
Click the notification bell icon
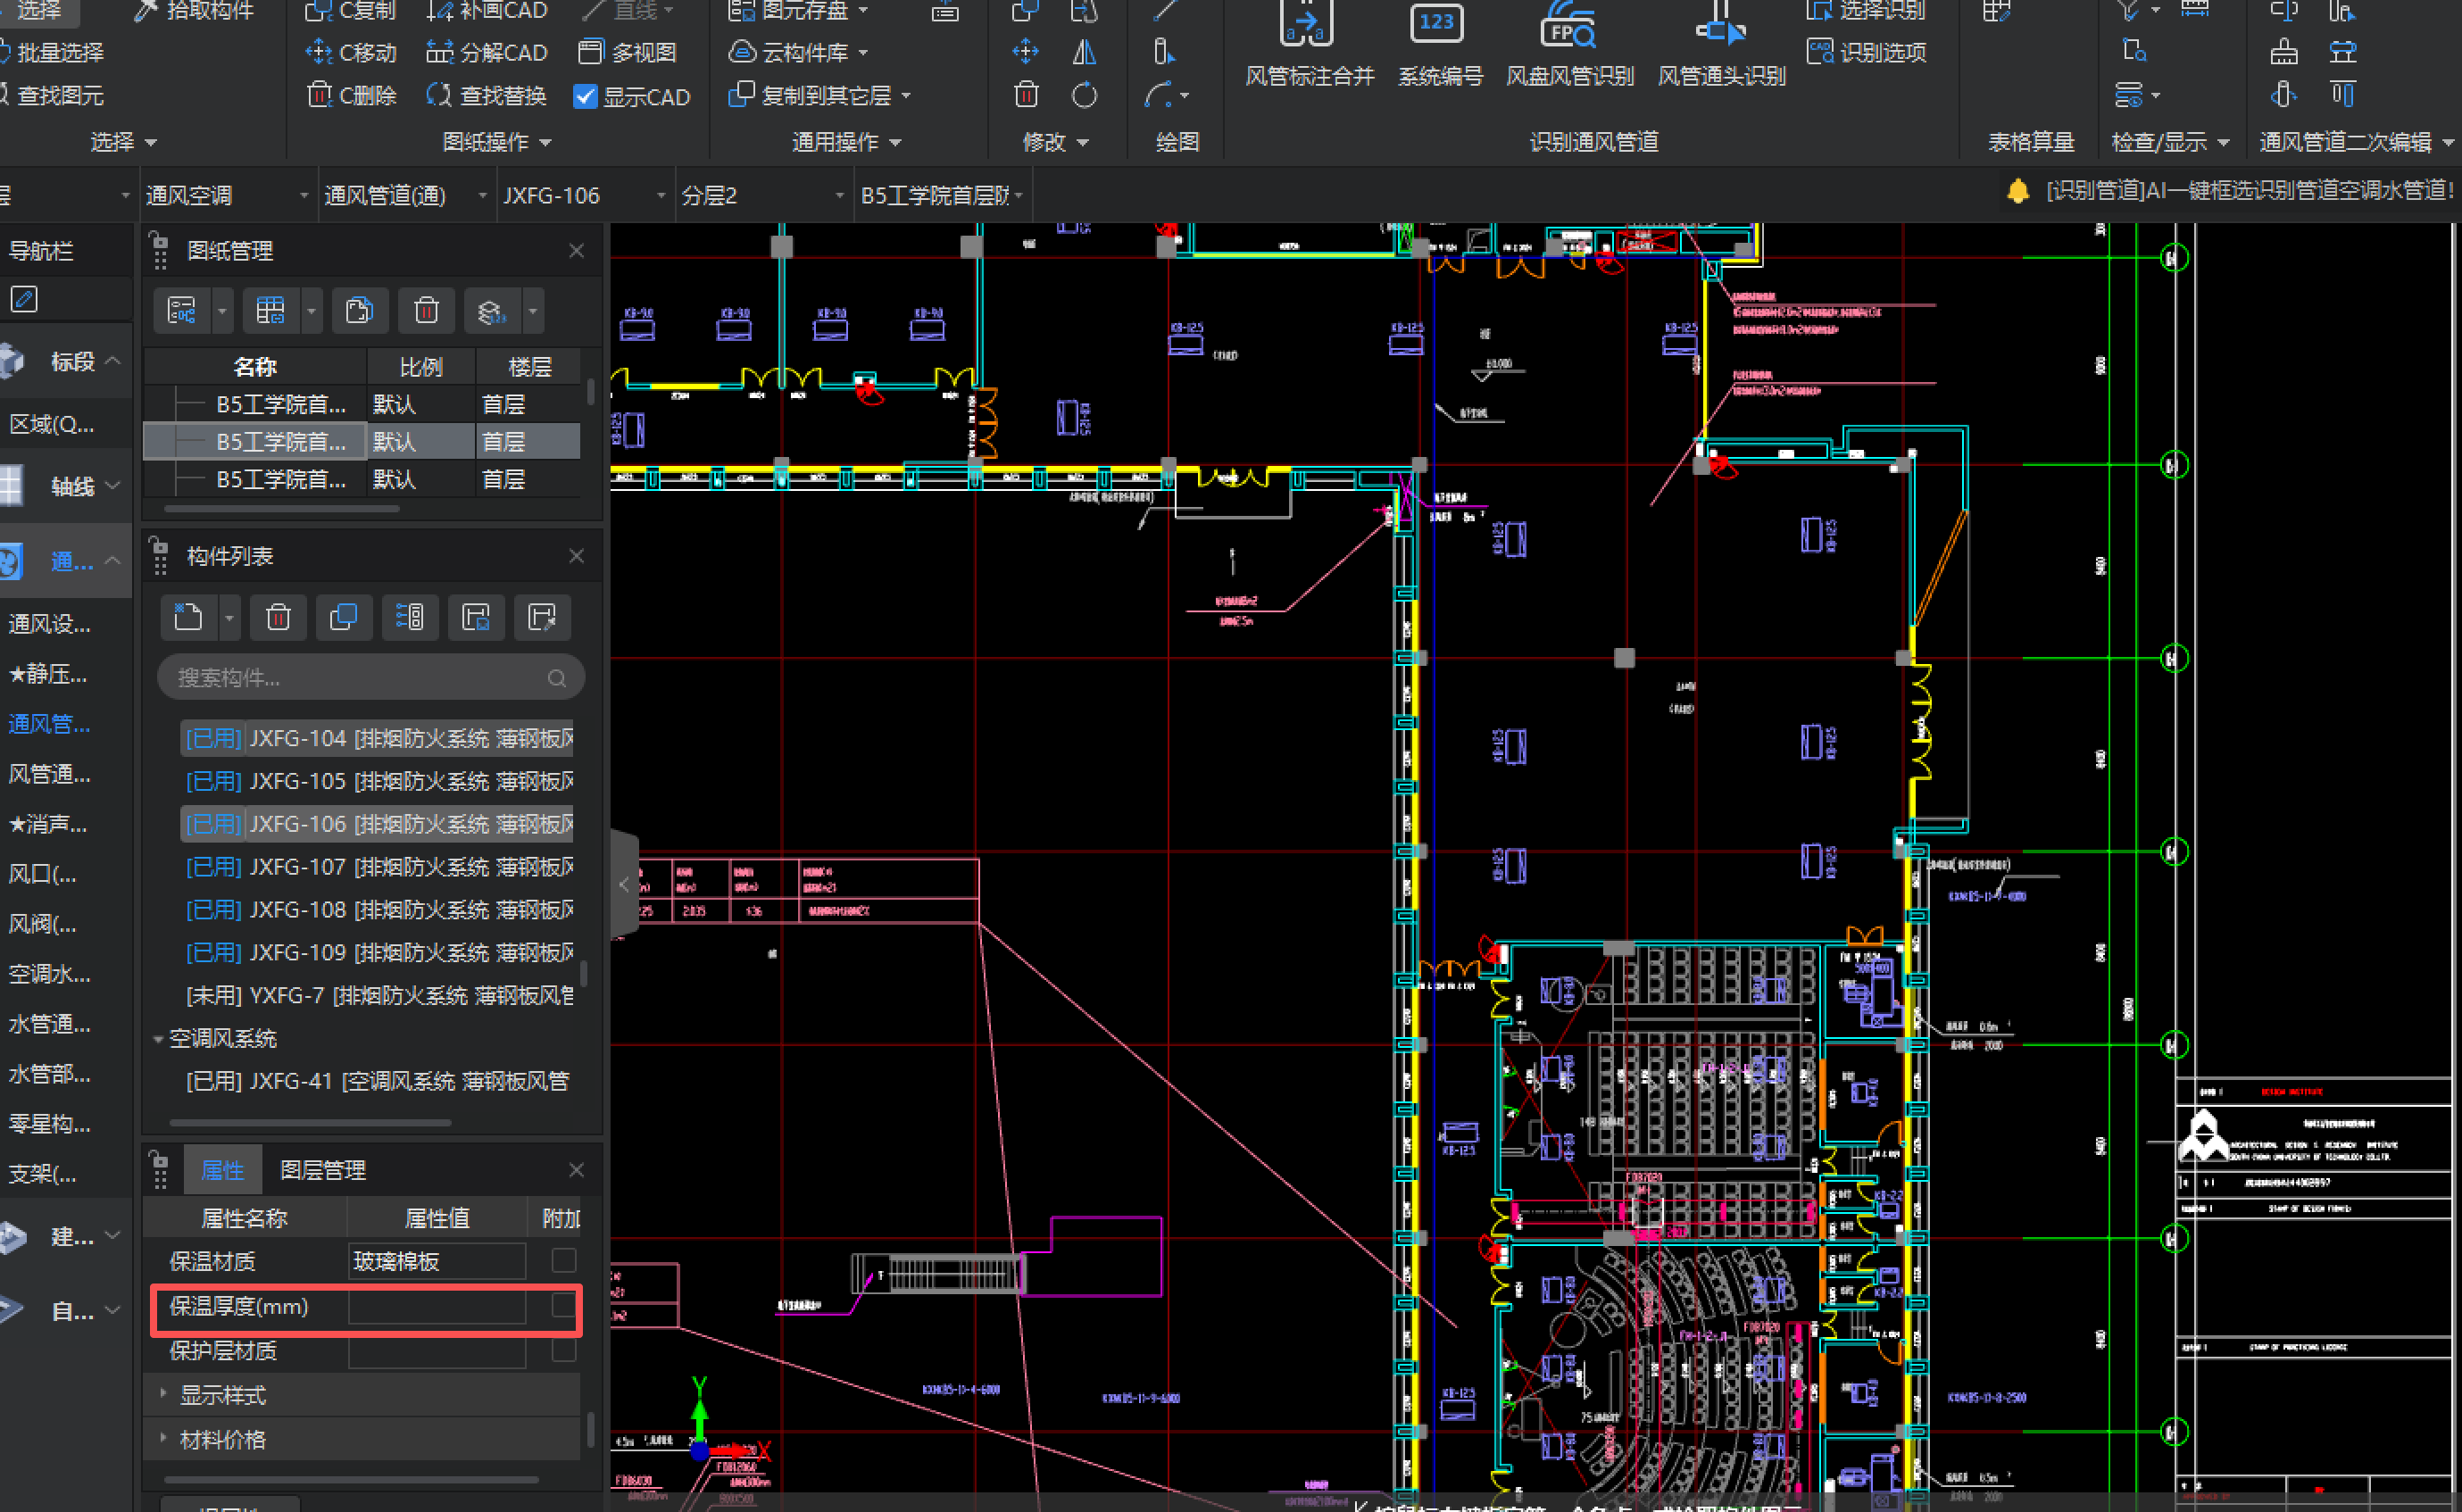pyautogui.click(x=2017, y=190)
